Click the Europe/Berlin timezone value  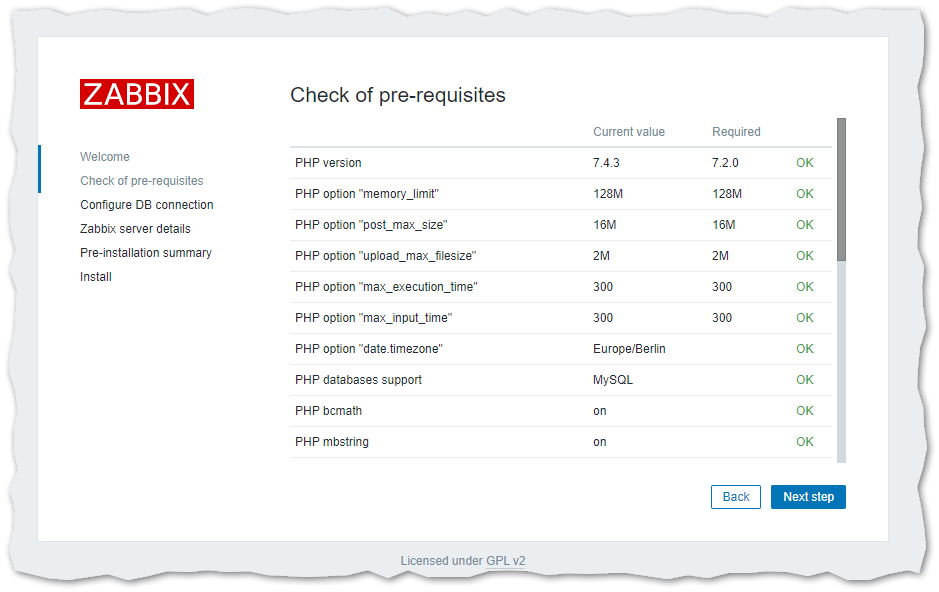pos(629,349)
